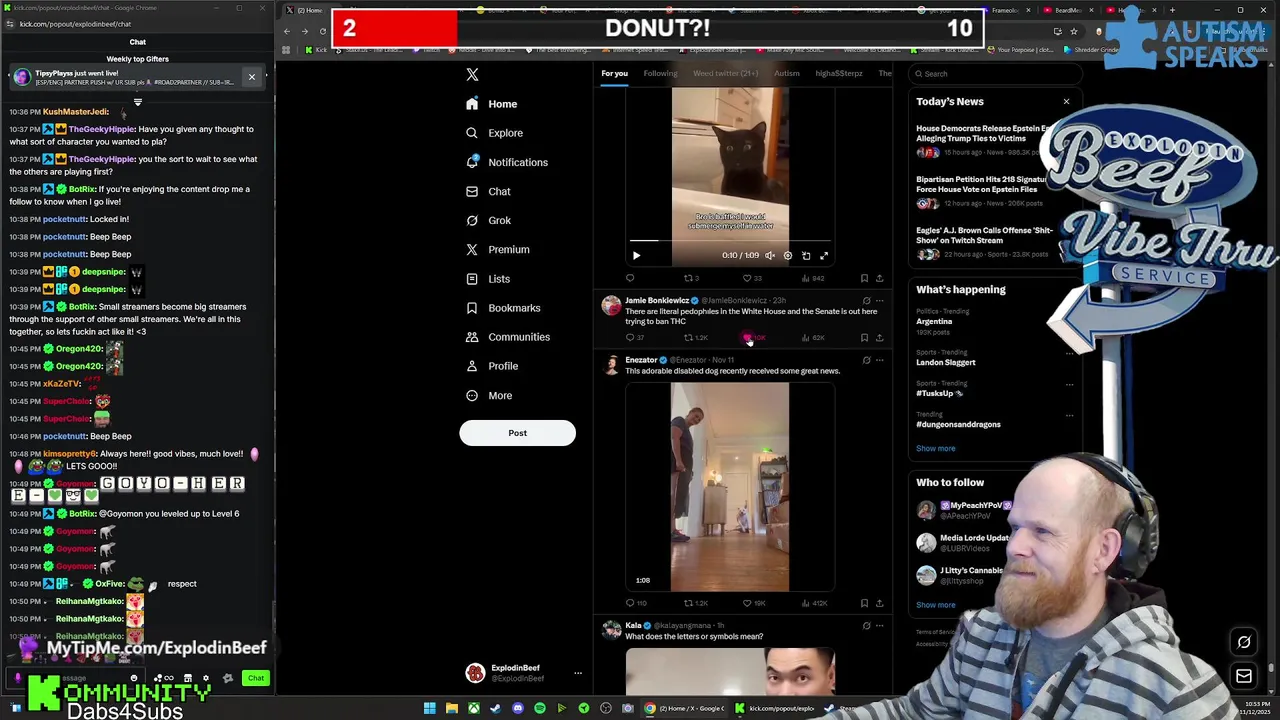Image resolution: width=1280 pixels, height=720 pixels.
Task: Open Messages floating button at bottom right
Action: [1244, 677]
